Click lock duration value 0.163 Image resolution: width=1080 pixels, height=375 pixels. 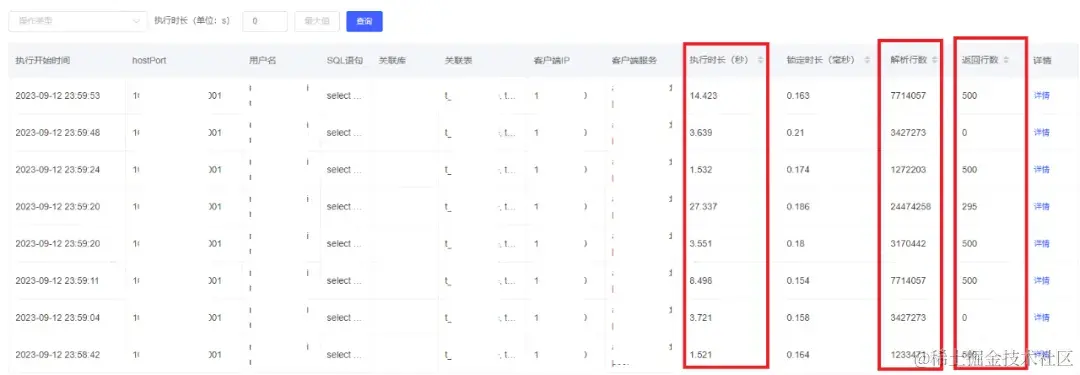(798, 96)
